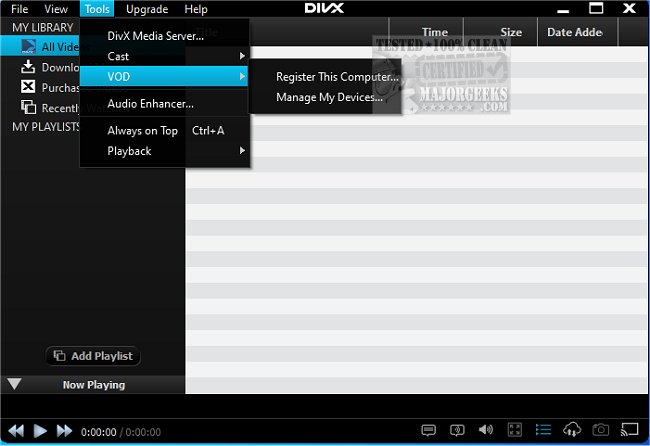
Task: Click the volume speaker icon
Action: (486, 429)
